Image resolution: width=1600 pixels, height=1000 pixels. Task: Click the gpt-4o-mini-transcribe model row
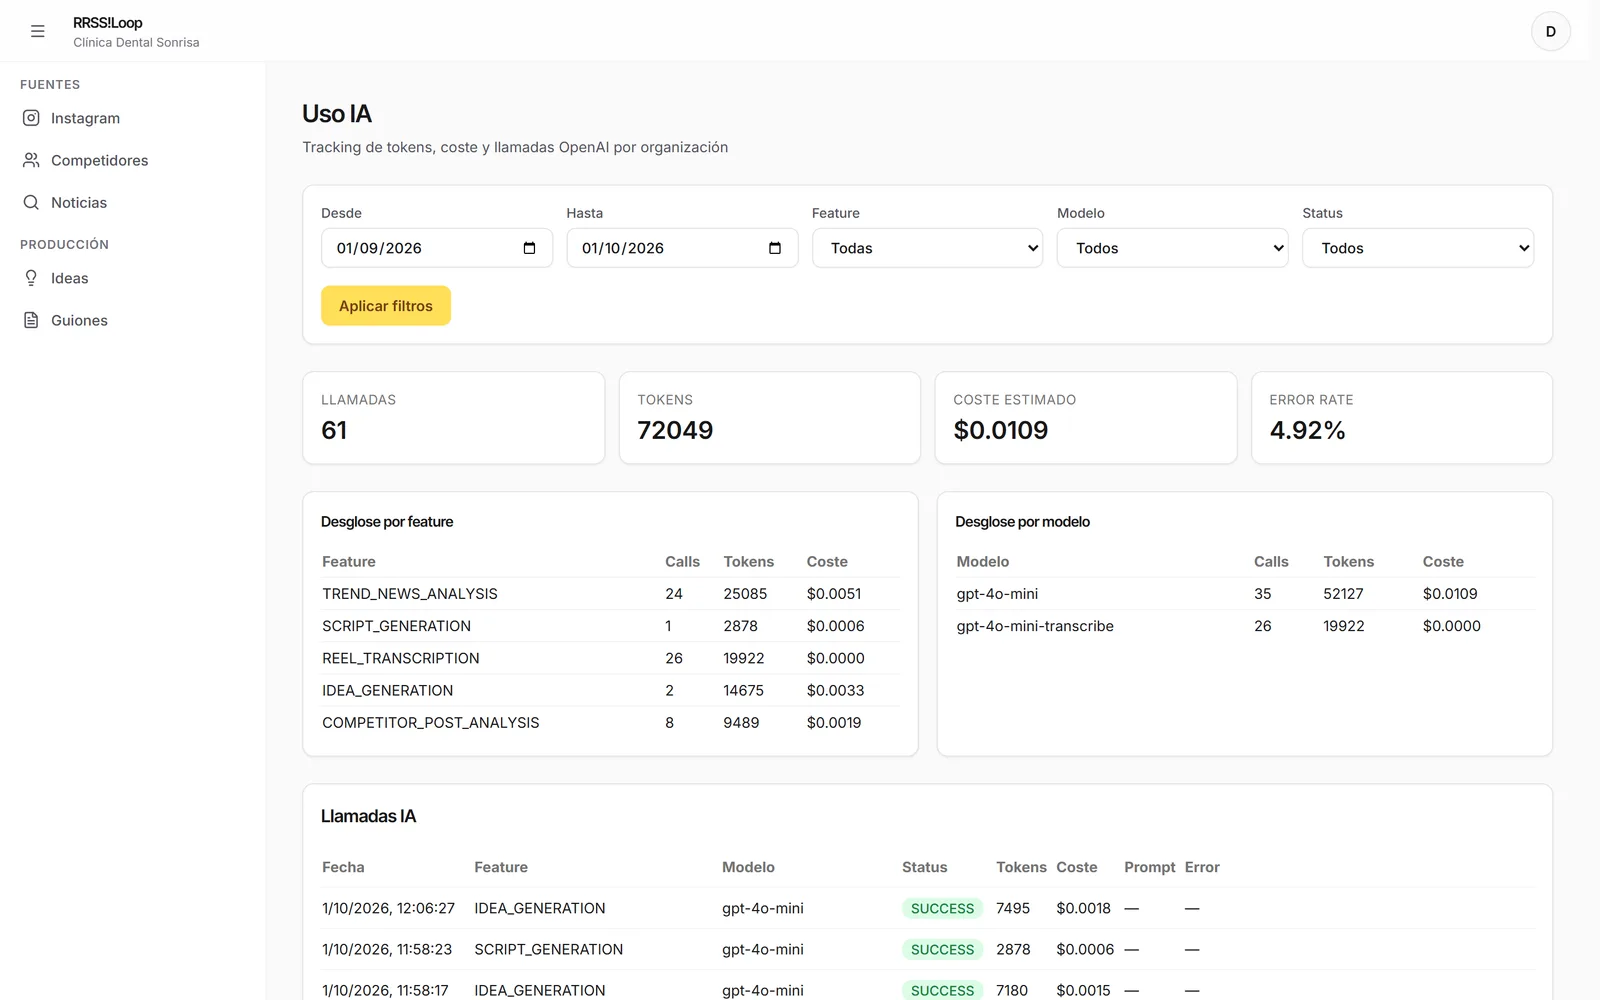click(1245, 626)
